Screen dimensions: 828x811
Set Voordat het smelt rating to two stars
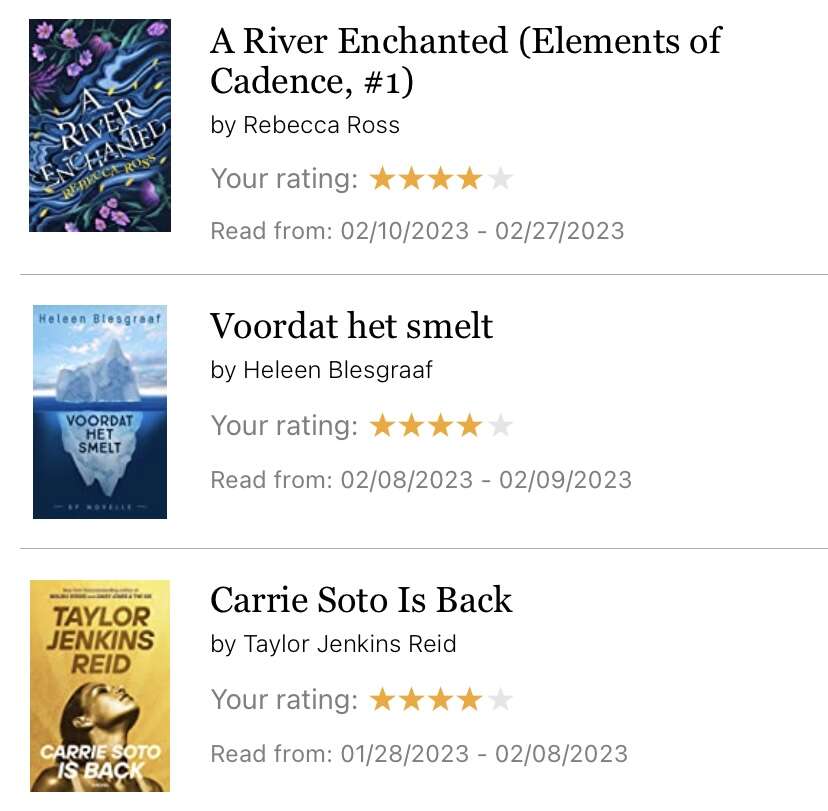[x=411, y=426]
